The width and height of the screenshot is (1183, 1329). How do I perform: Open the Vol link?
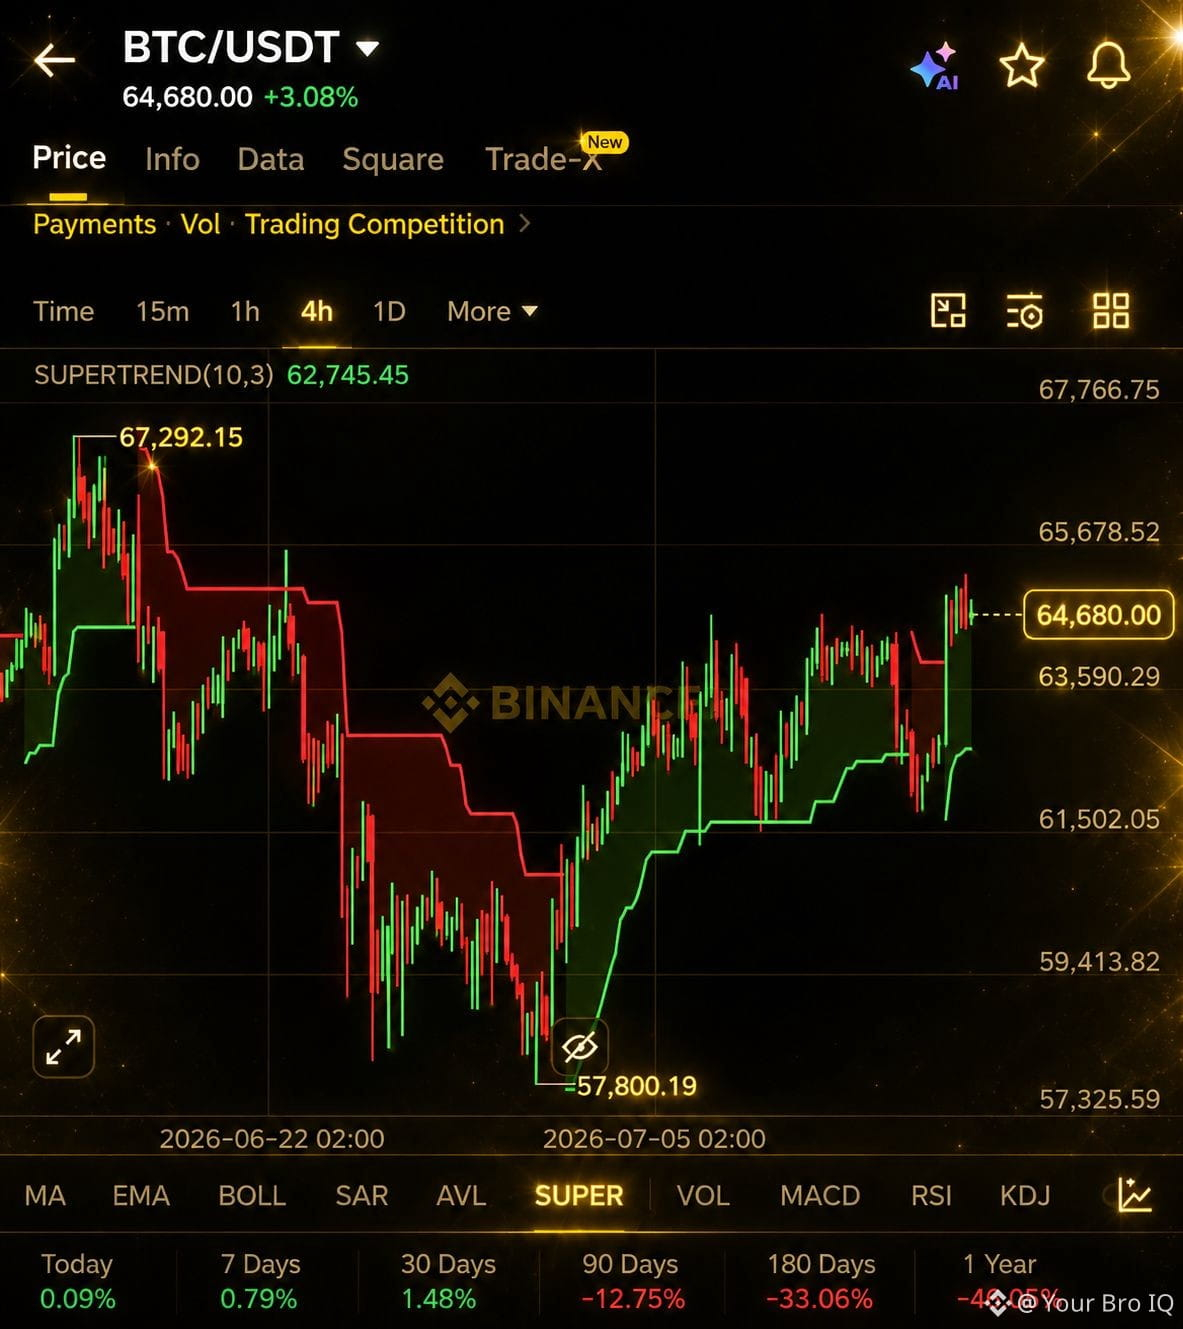(x=200, y=224)
